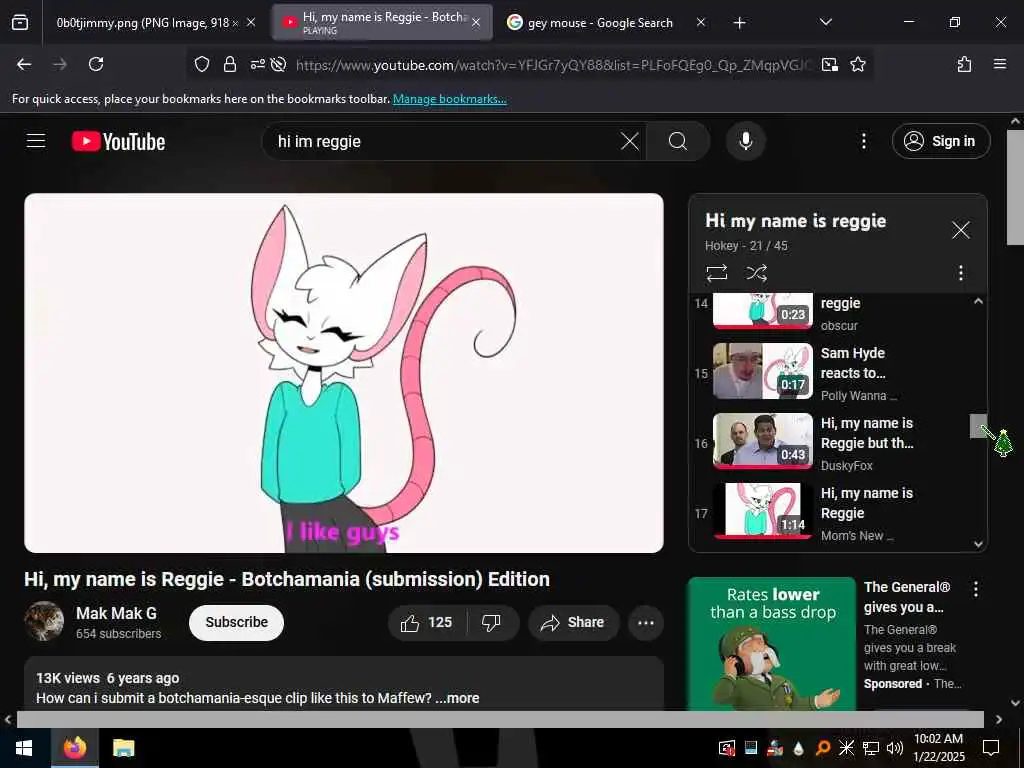Open the notification center
This screenshot has height=768, width=1024.
click(991, 748)
